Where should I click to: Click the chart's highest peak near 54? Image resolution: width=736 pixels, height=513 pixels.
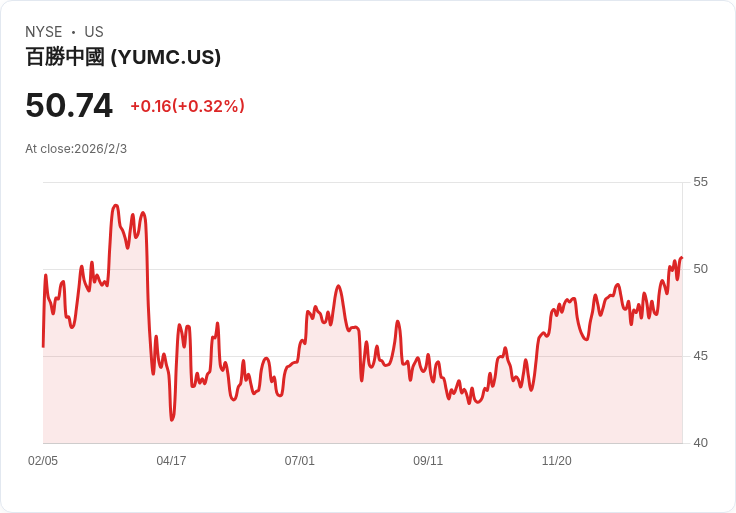coord(115,206)
